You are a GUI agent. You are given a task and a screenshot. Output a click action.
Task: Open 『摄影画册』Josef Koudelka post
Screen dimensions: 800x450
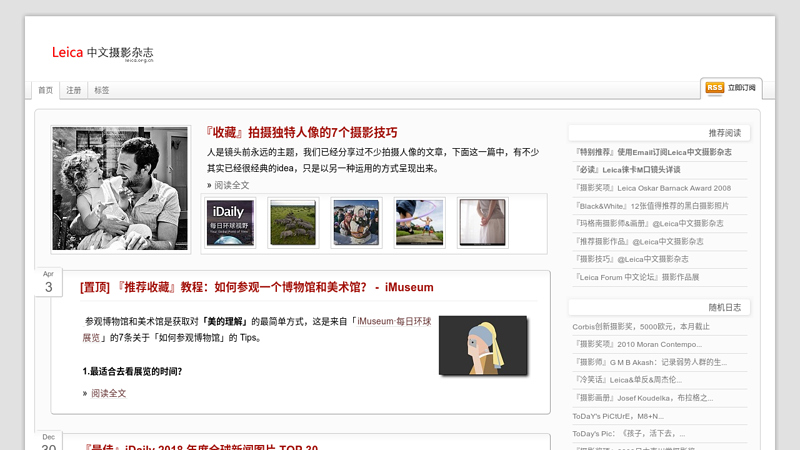click(644, 398)
